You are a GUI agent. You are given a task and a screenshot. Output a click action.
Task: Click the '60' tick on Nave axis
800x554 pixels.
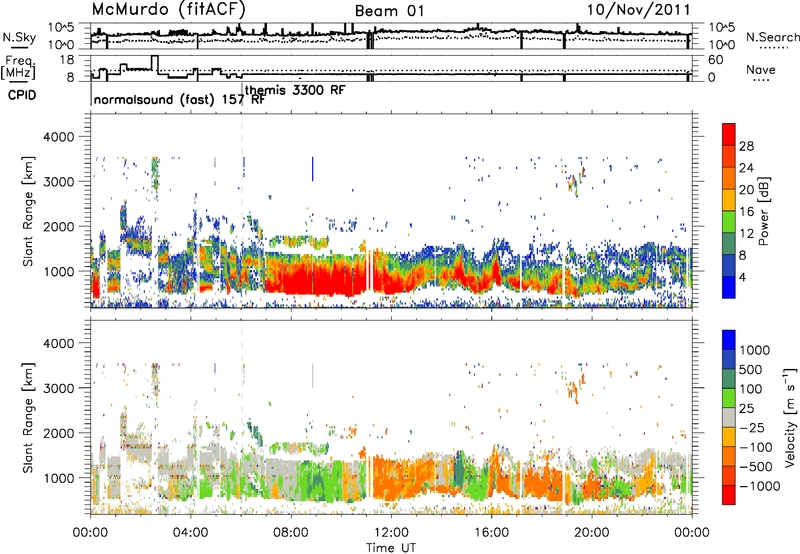(715, 60)
